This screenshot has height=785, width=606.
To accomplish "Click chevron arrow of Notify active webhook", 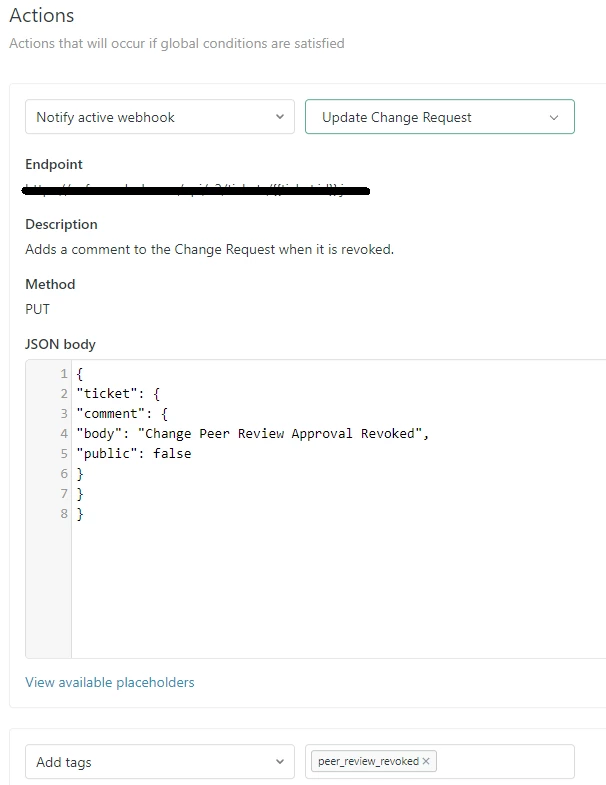I will [x=279, y=117].
